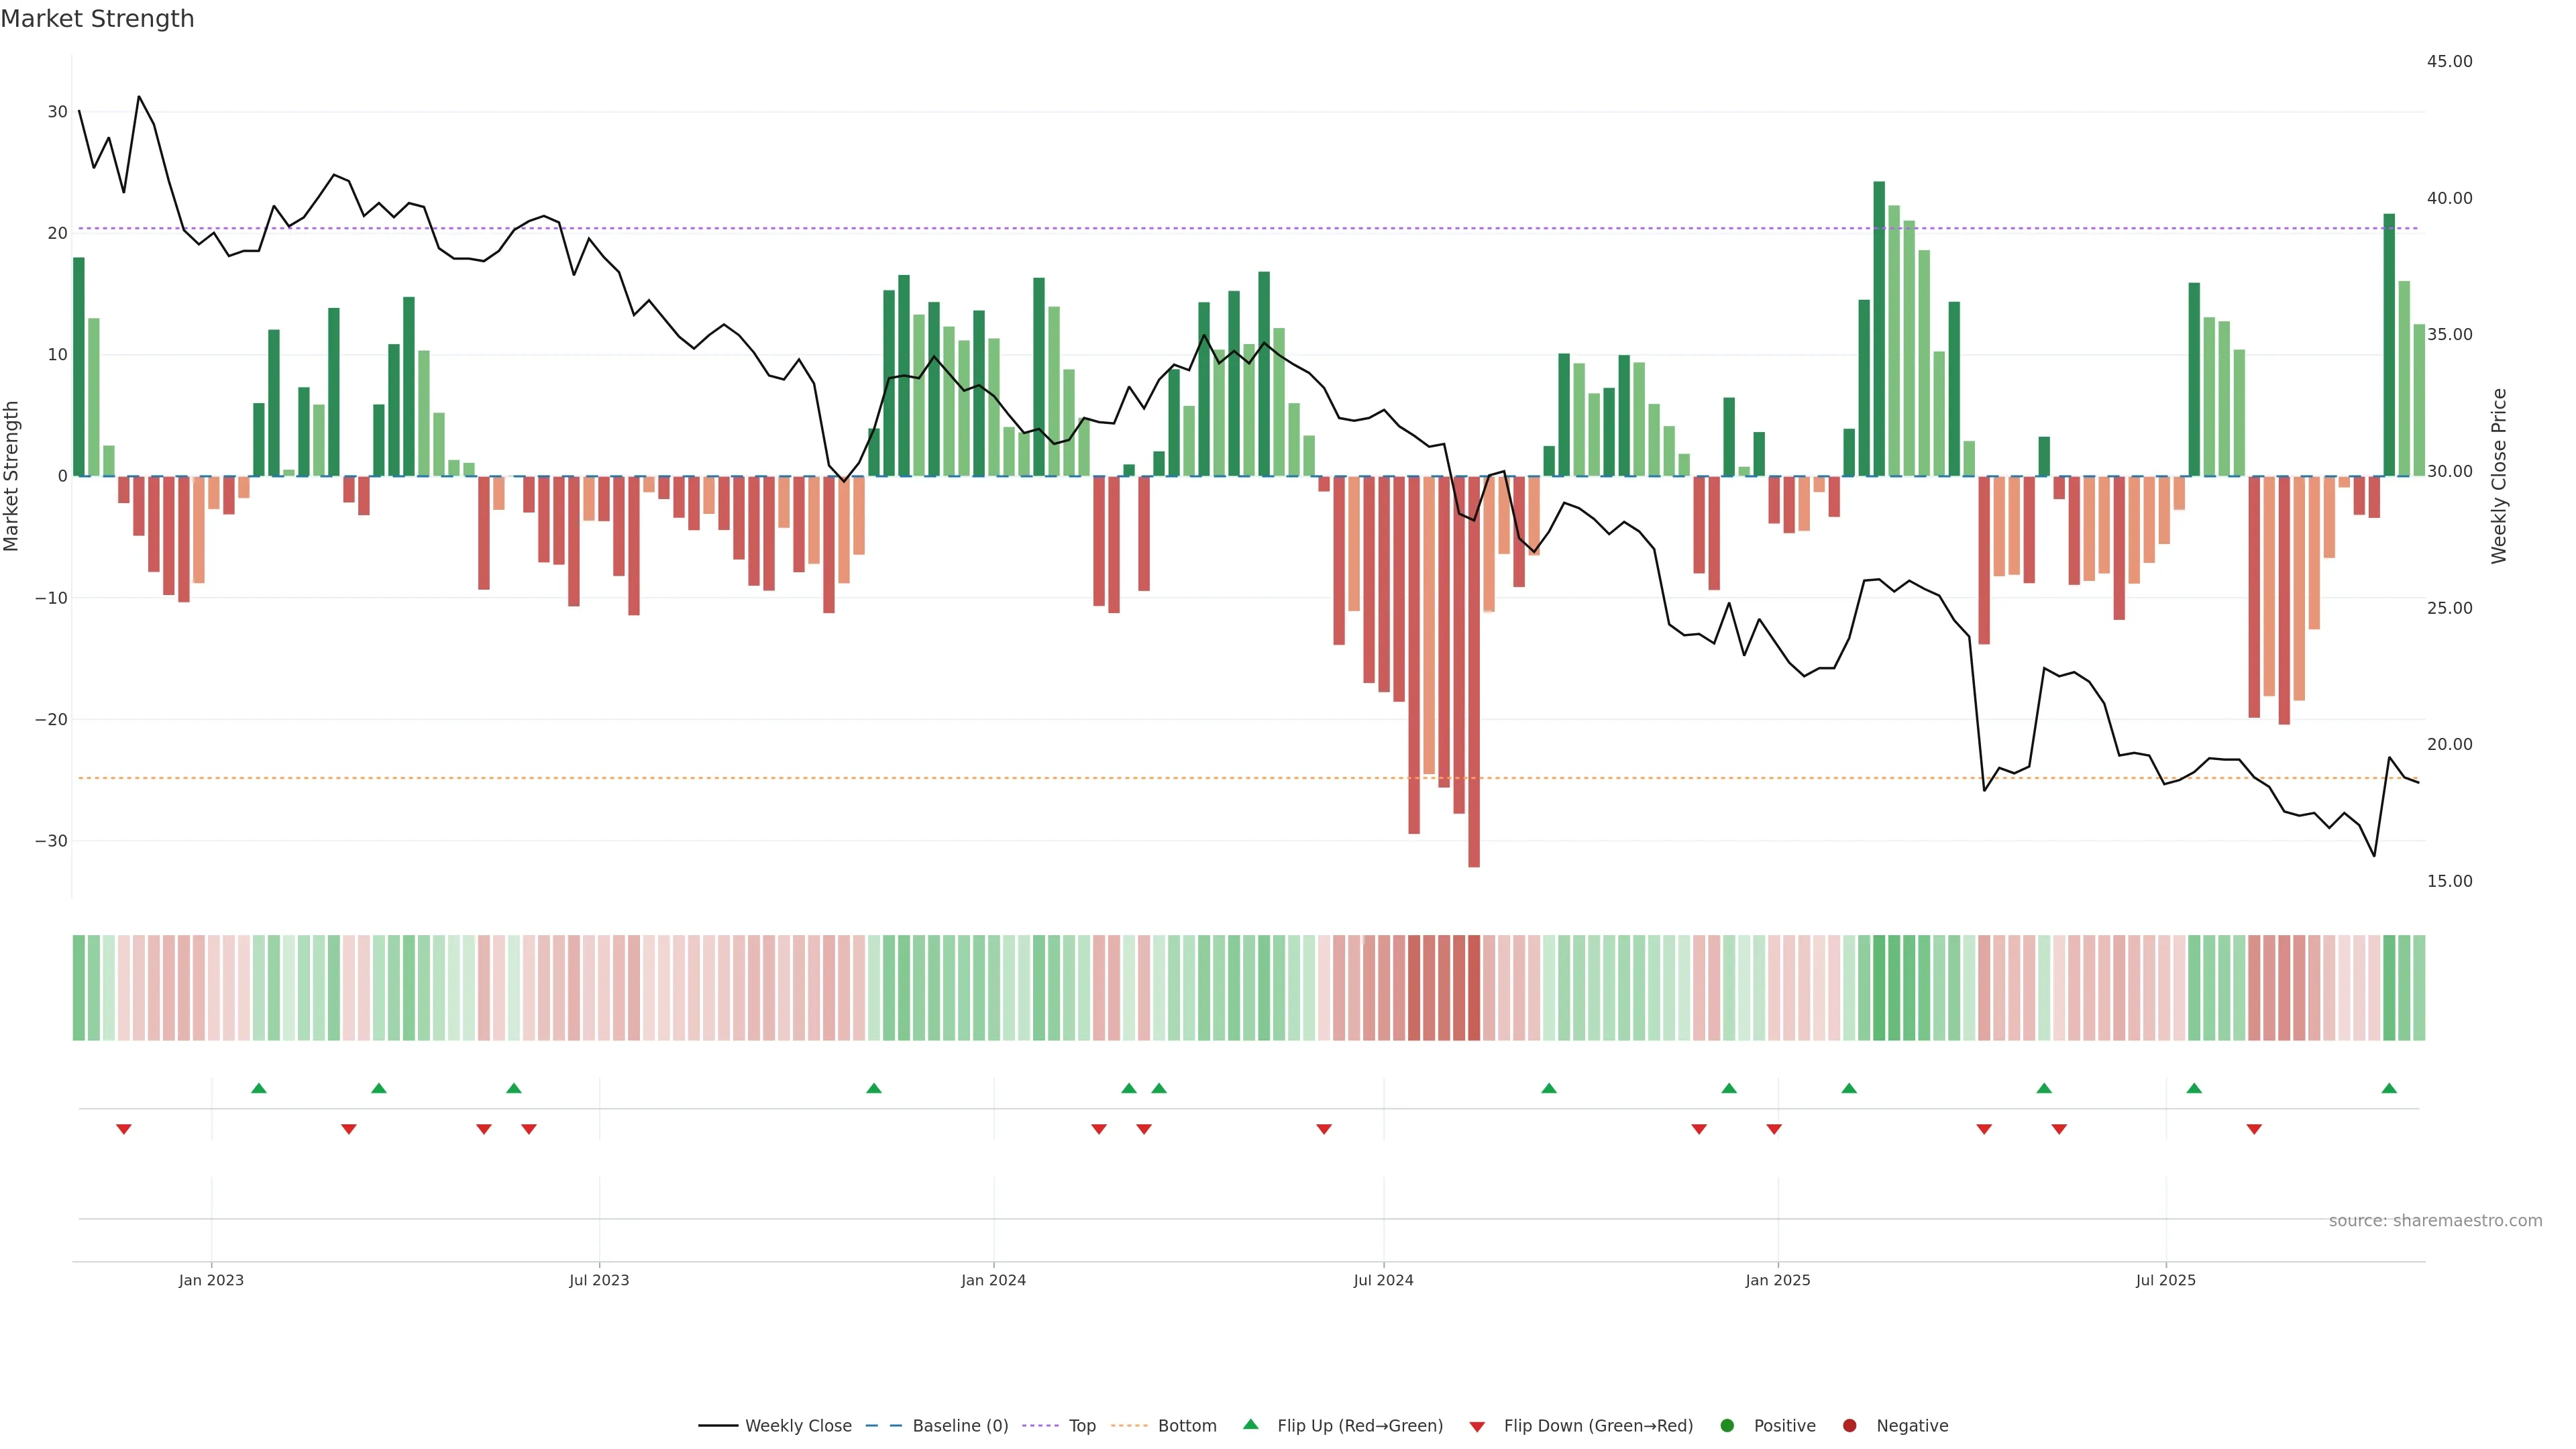Click the darkest red heatmap strip cell
This screenshot has width=2576, height=1449.
[x=1474, y=988]
